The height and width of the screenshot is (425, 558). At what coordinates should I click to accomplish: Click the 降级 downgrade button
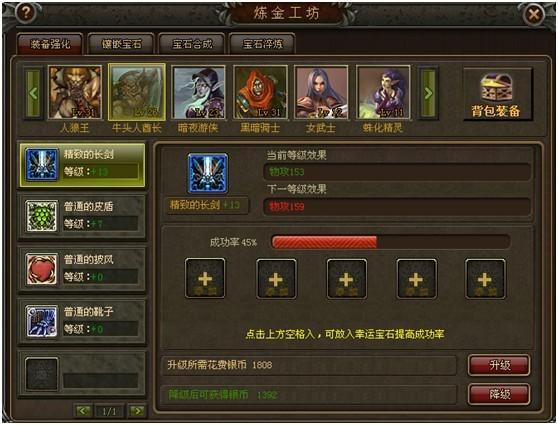(499, 394)
